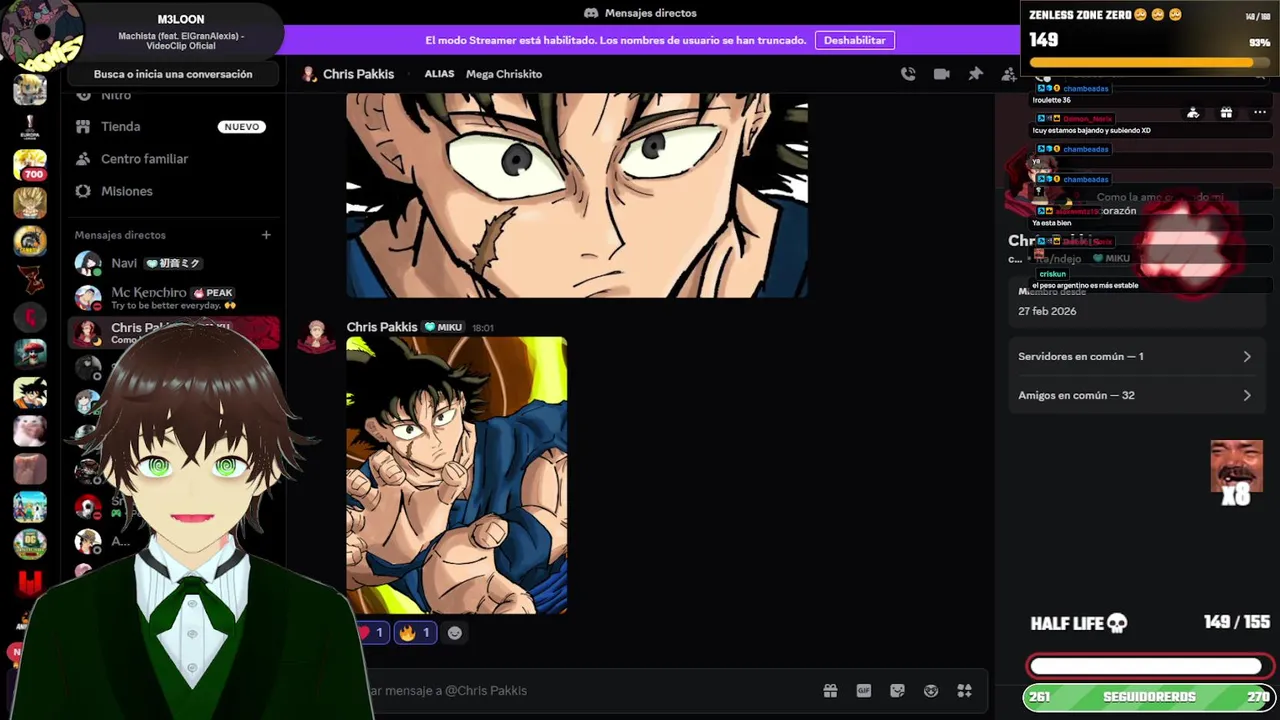Start a video call using the camera icon
Image resolution: width=1280 pixels, height=720 pixels.
point(941,74)
